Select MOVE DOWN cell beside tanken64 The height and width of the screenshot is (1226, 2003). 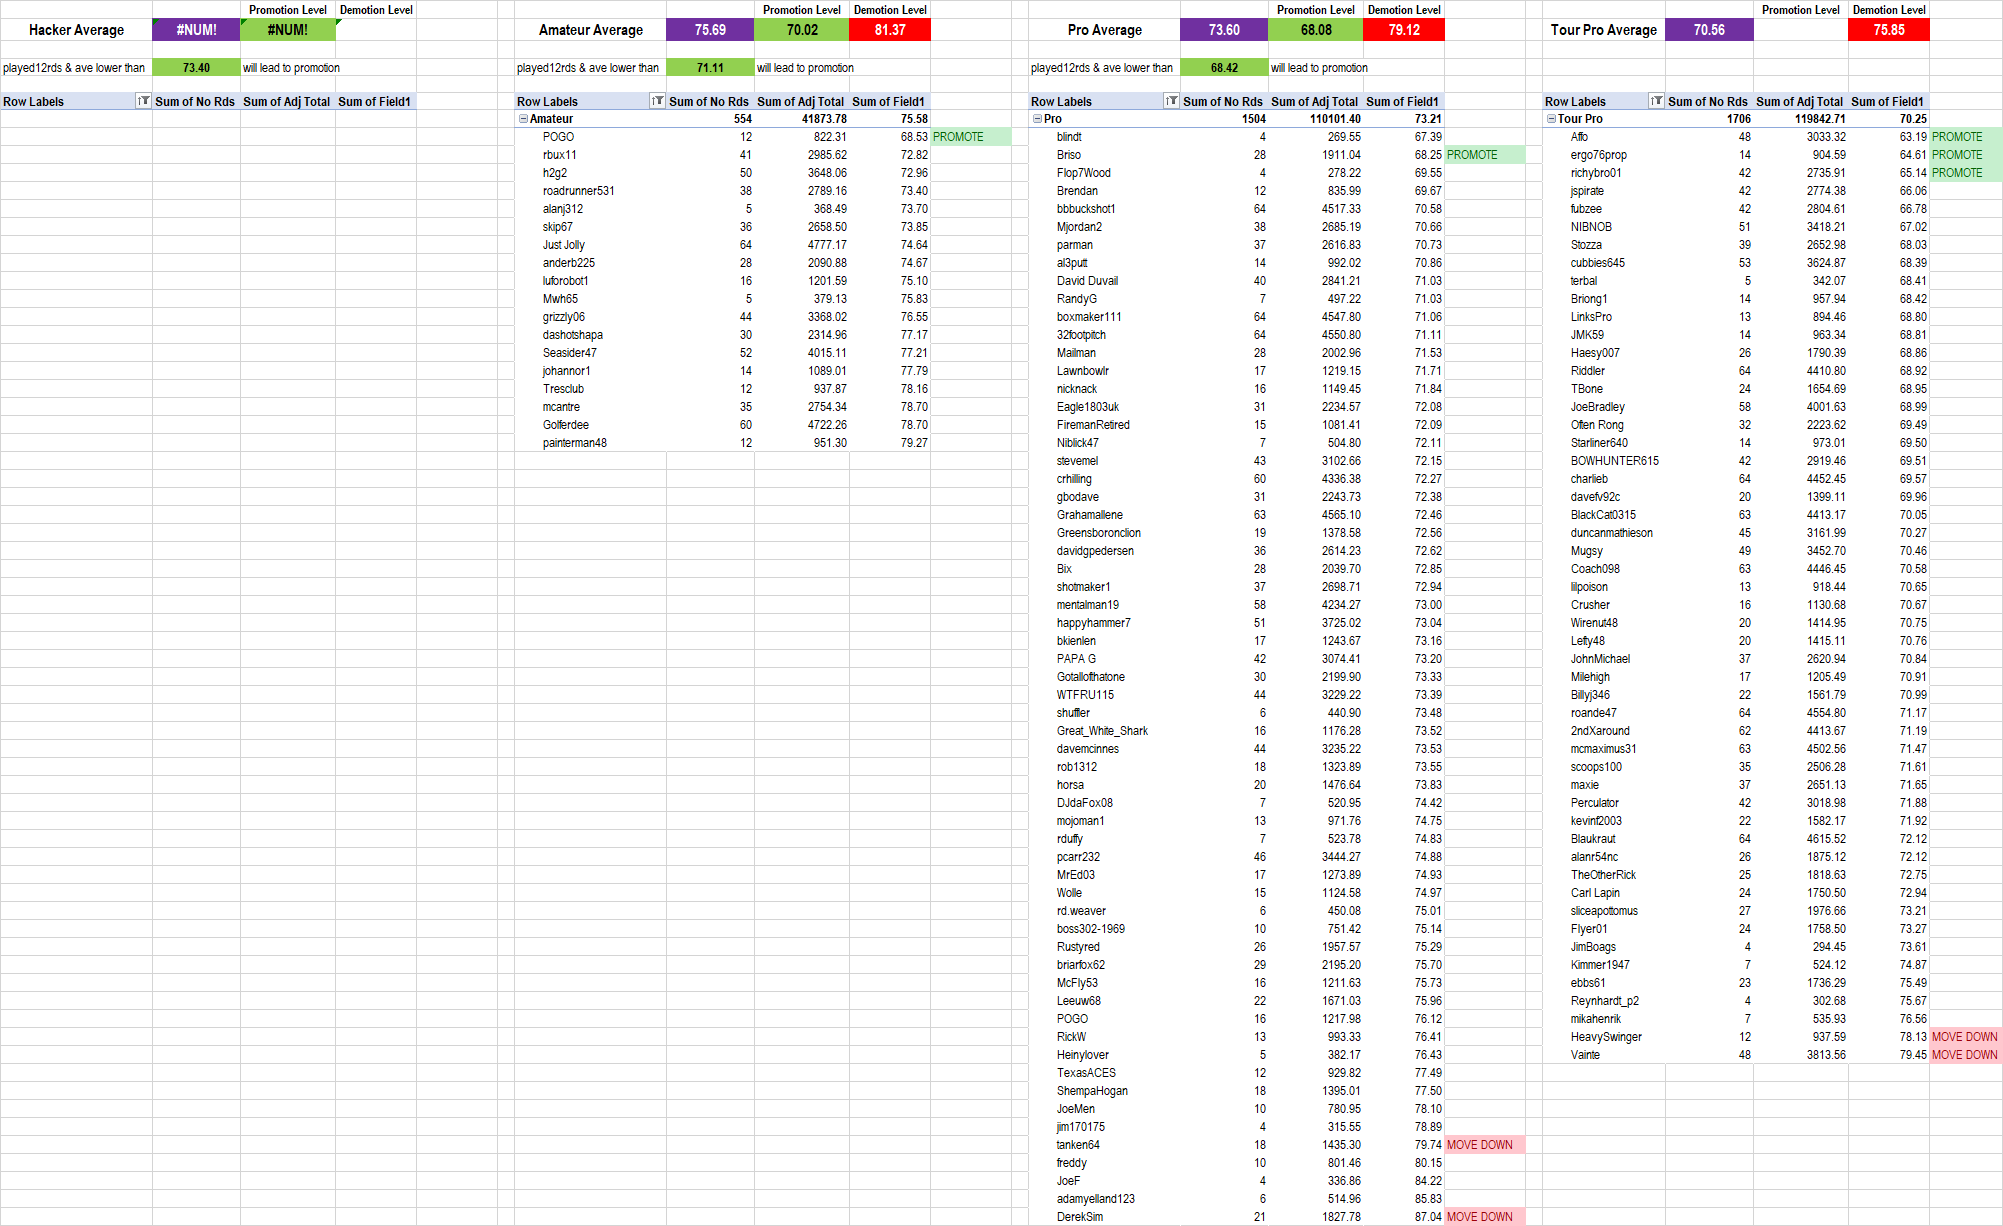coord(1484,1145)
